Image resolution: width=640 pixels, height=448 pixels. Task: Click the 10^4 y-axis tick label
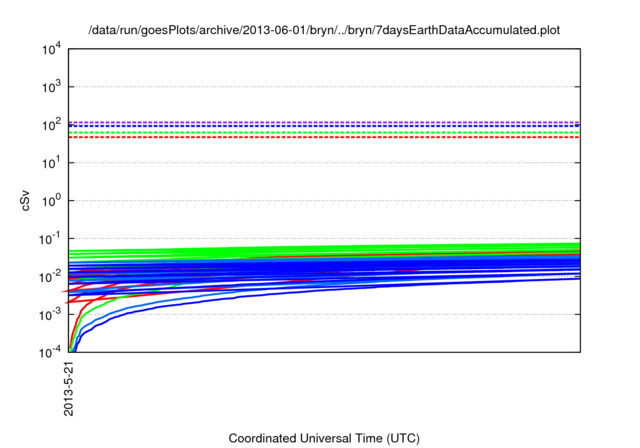pos(51,49)
